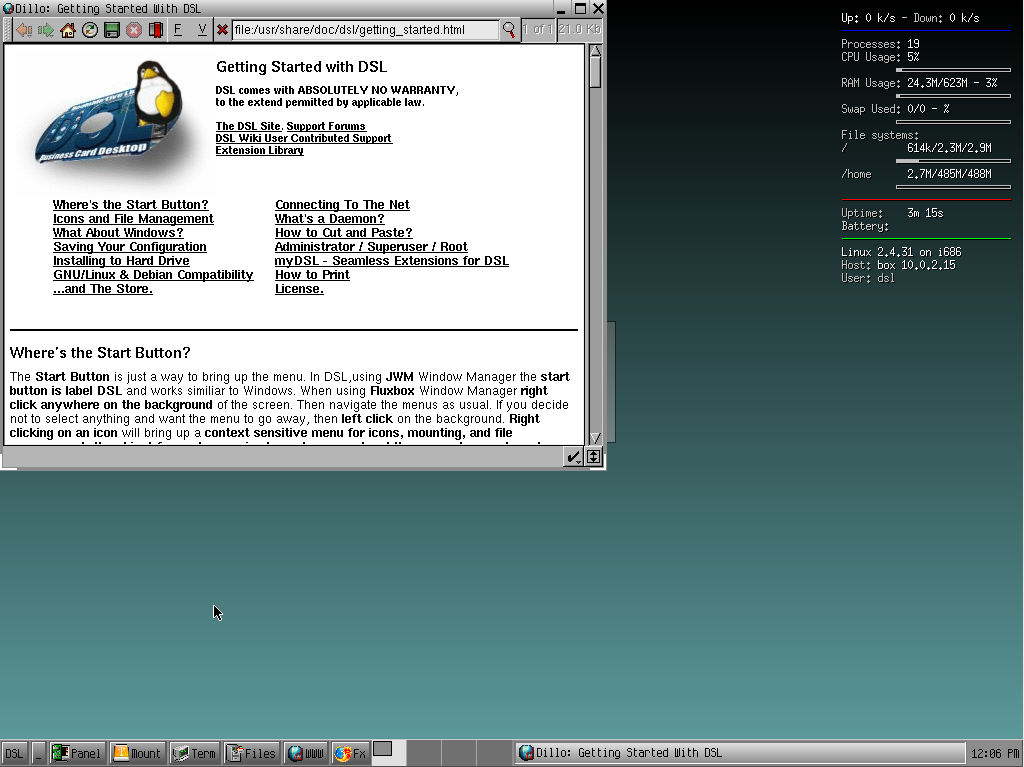Save the current page via floppy icon
The image size is (1024, 767).
(x=111, y=30)
